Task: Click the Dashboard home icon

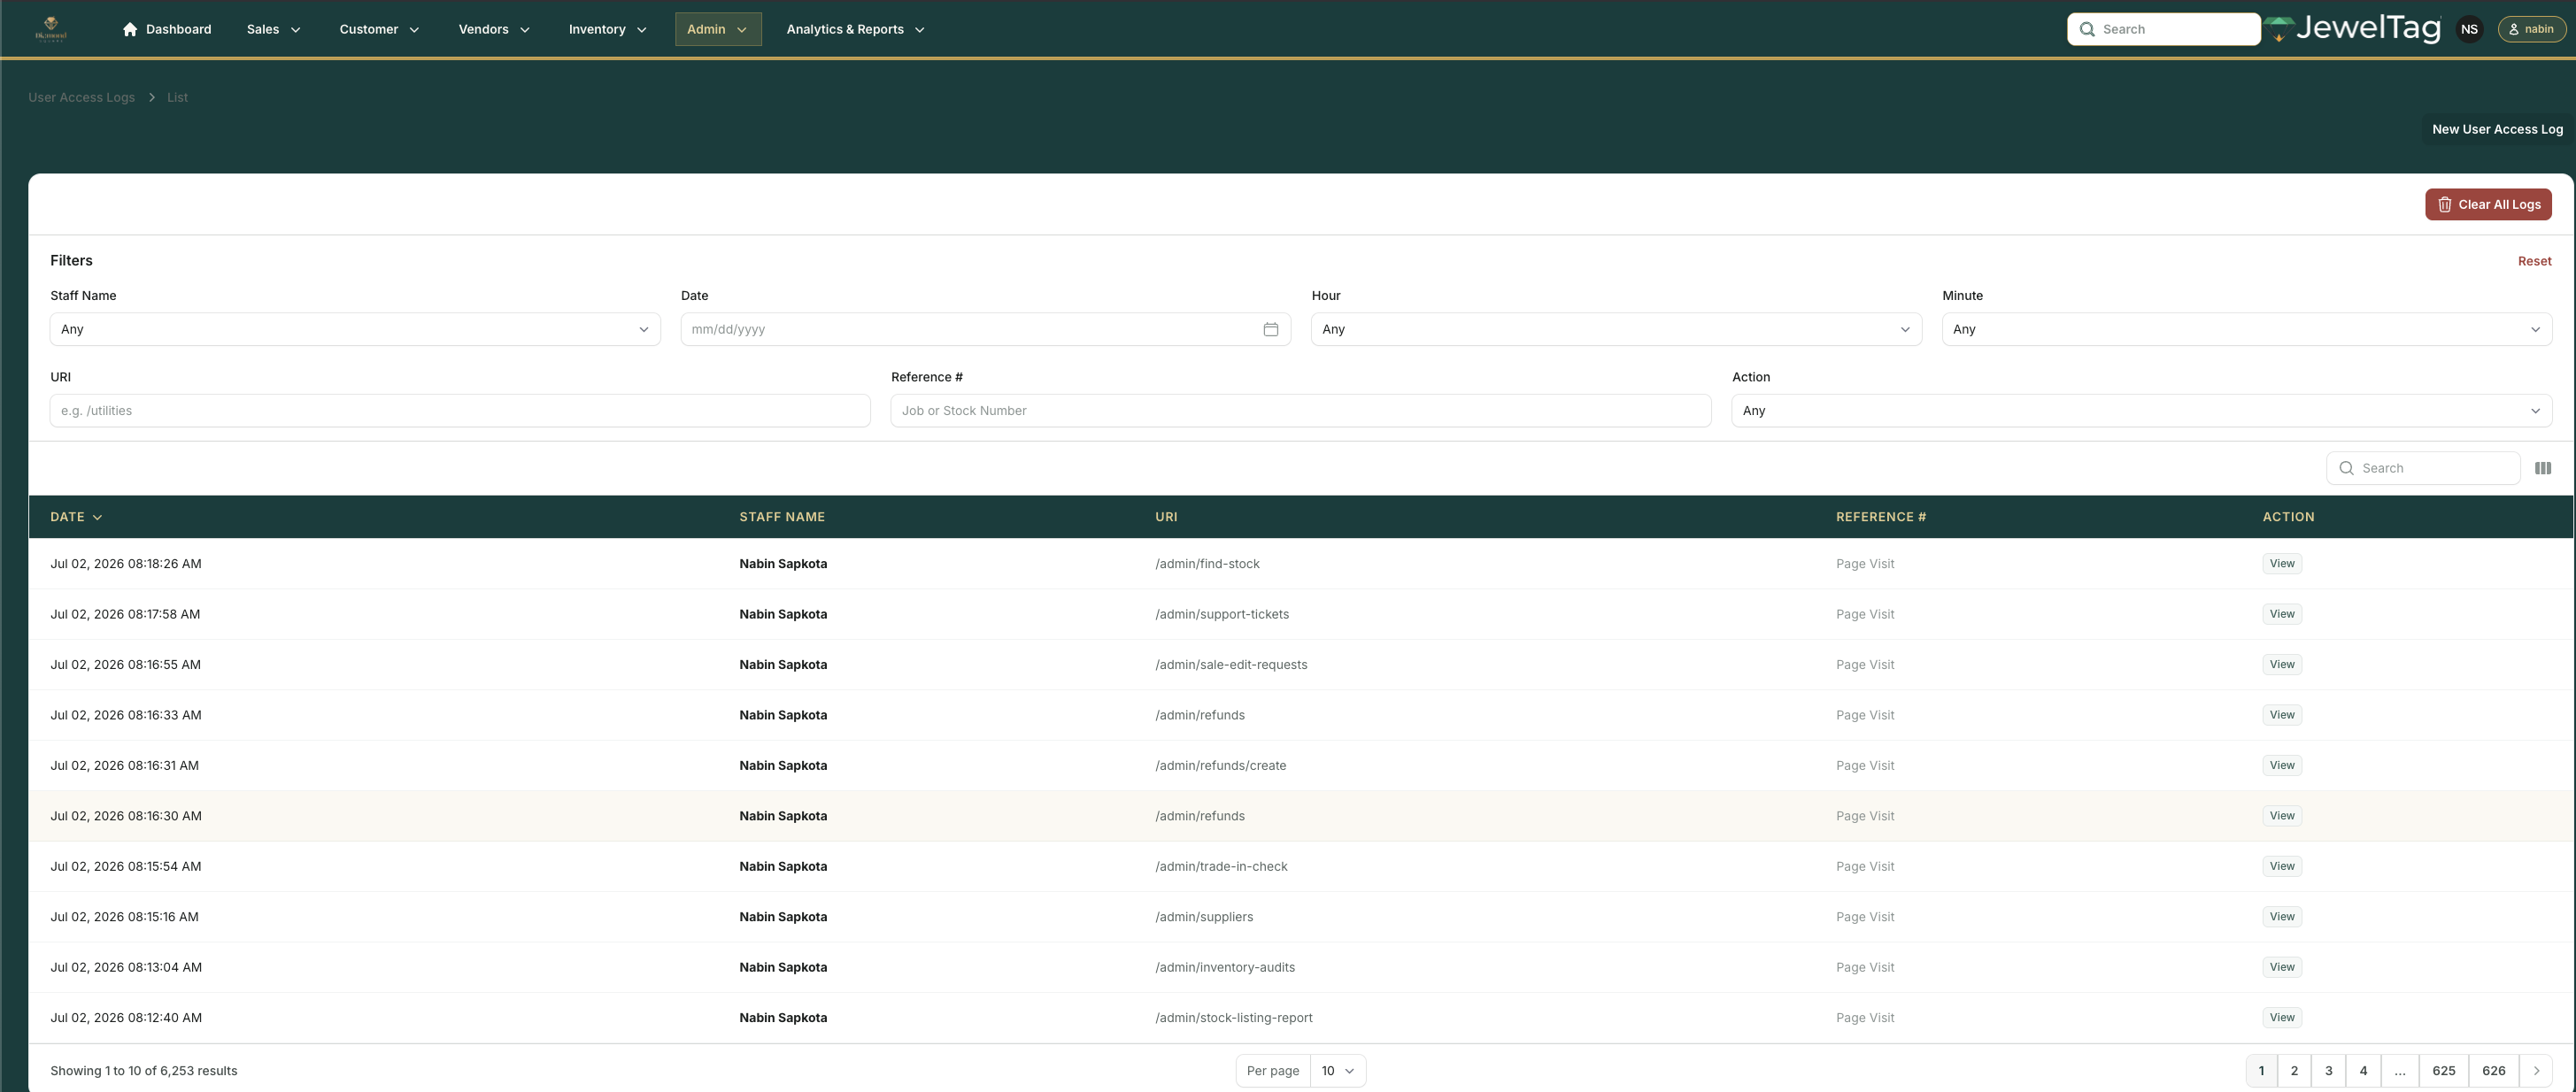Action: 130,29
